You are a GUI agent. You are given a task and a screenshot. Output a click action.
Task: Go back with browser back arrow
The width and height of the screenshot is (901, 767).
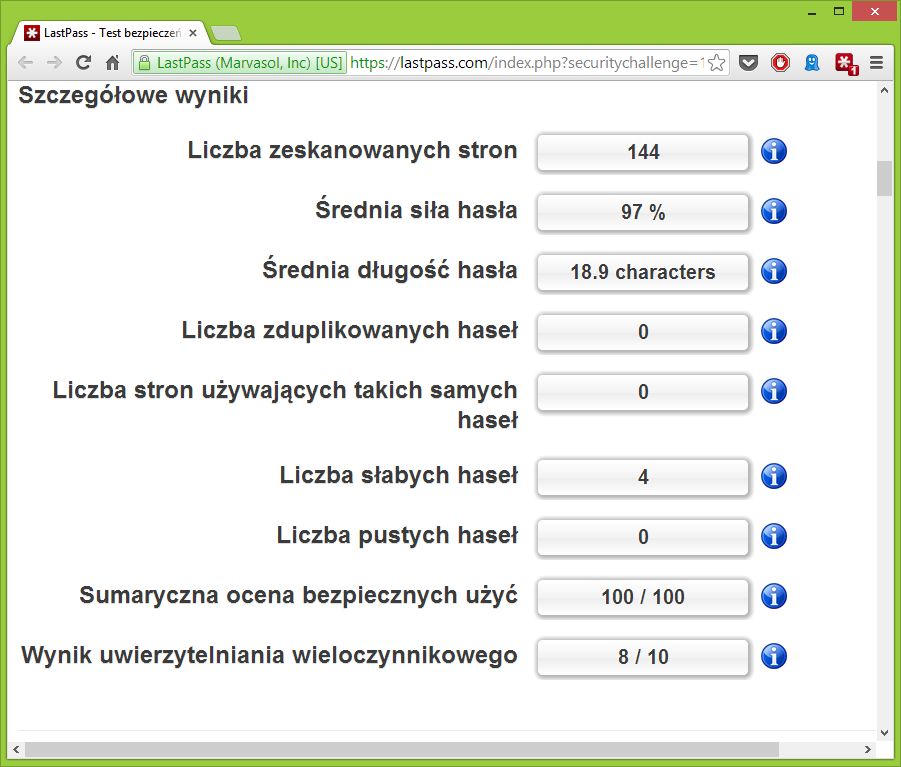pyautogui.click(x=25, y=63)
